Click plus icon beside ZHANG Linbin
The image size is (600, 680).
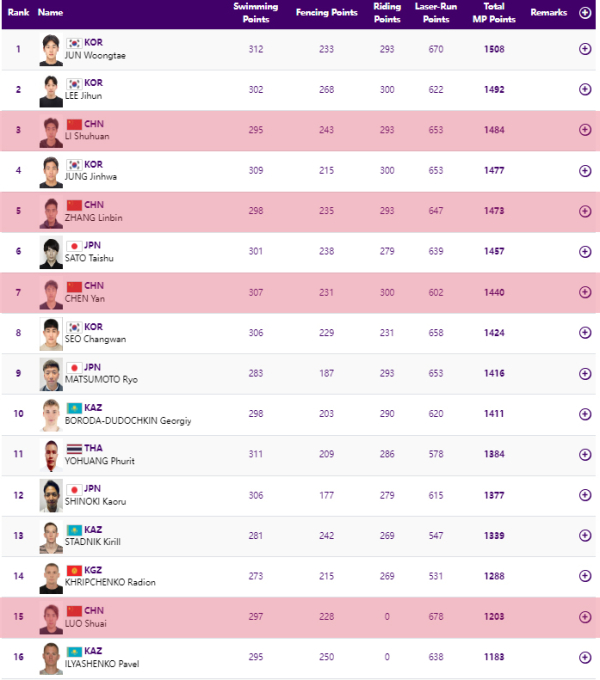585,211
